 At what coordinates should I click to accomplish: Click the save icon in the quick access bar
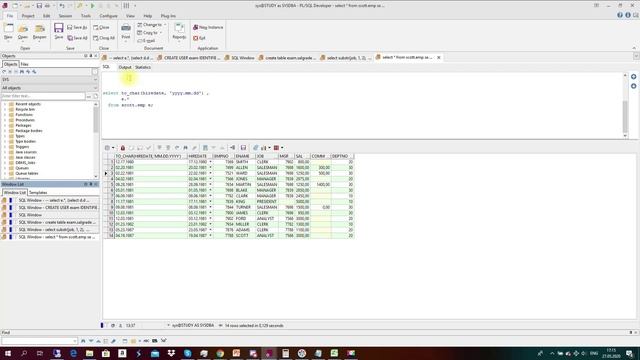[x=39, y=6]
